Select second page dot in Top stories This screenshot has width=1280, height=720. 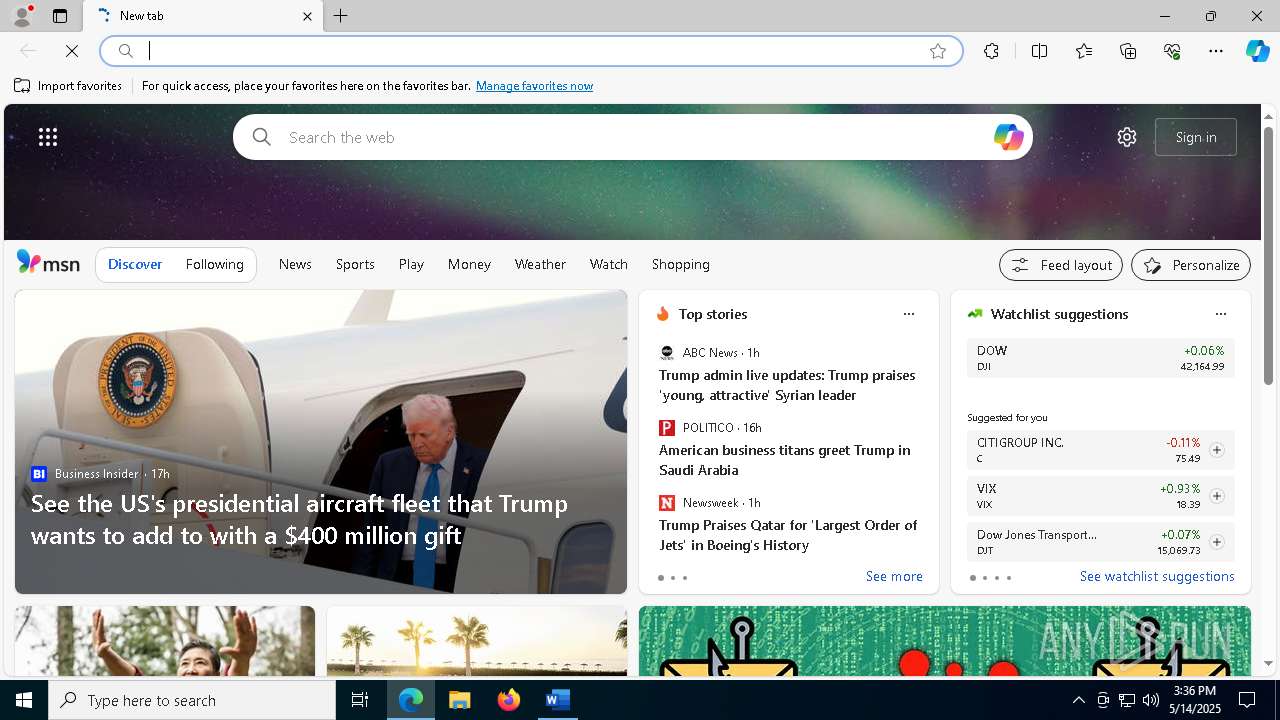click(673, 578)
